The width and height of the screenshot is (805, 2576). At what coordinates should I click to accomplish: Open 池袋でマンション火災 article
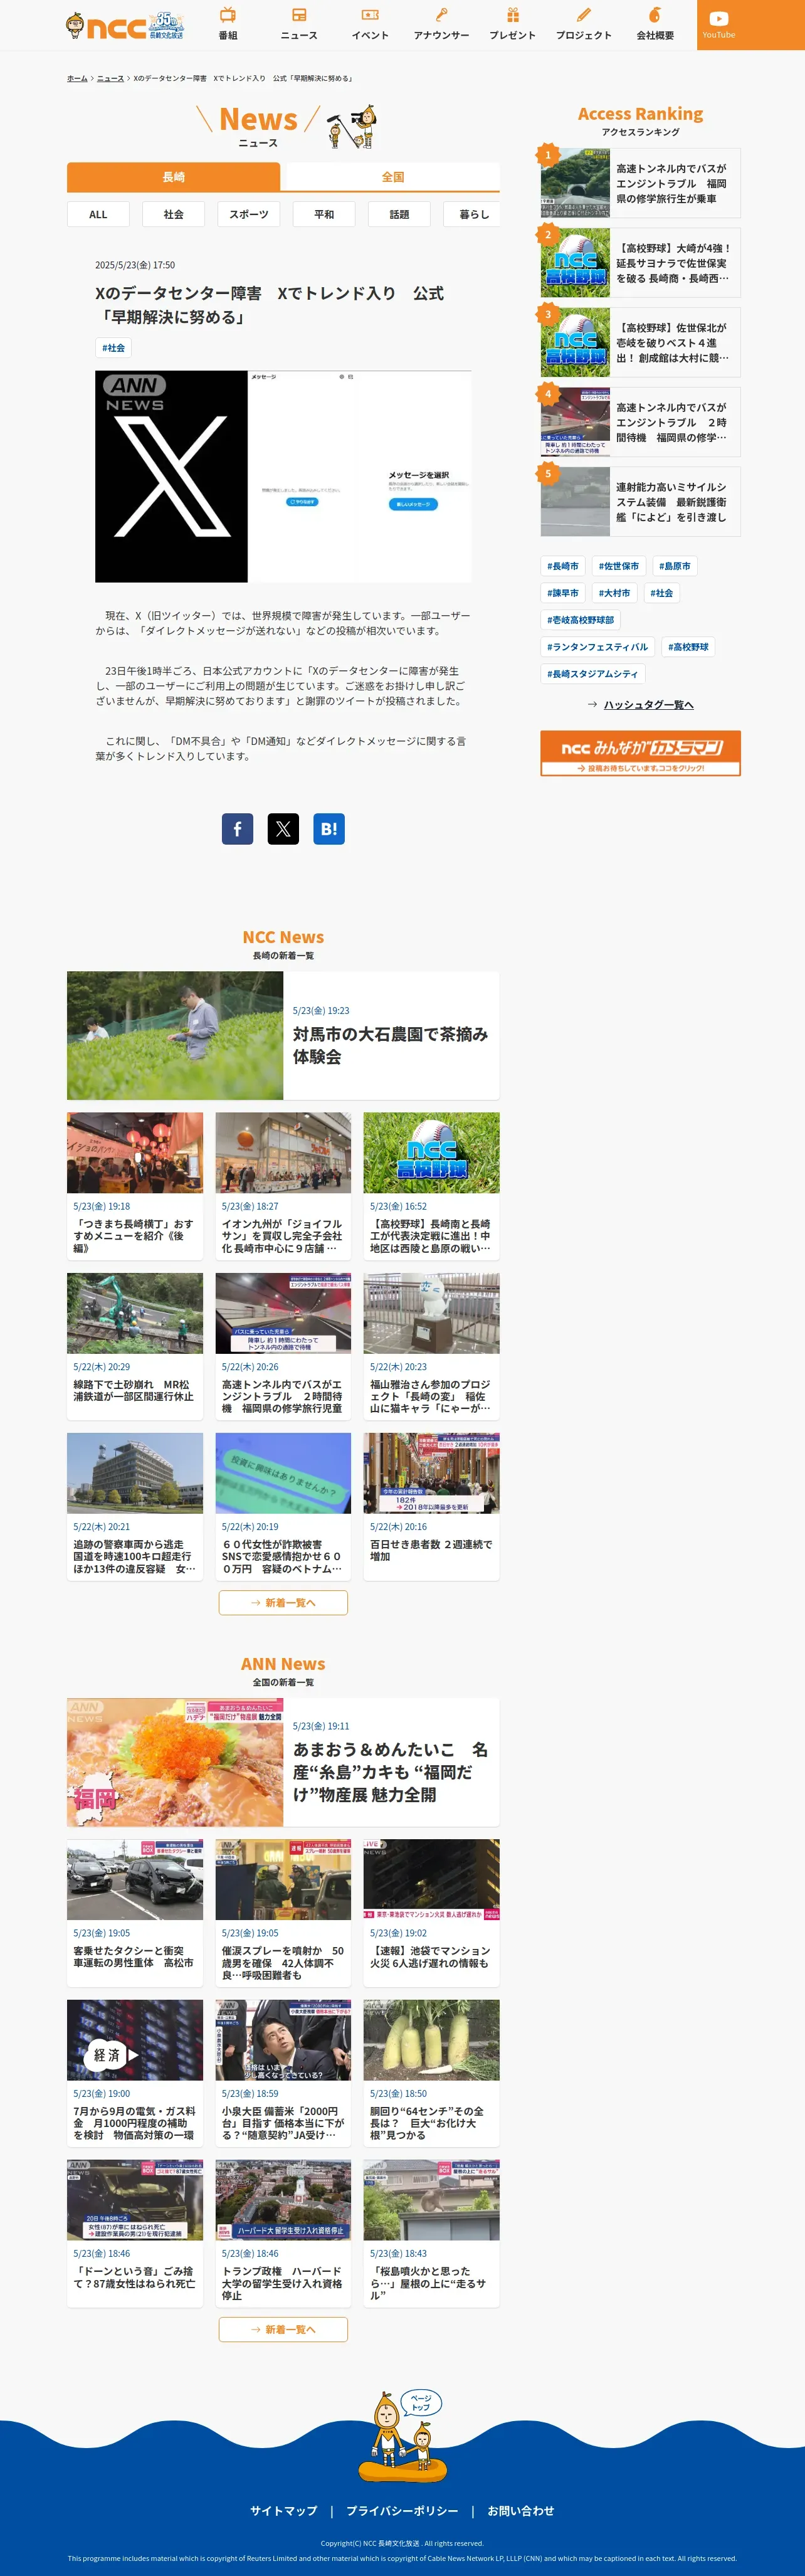(x=431, y=1913)
